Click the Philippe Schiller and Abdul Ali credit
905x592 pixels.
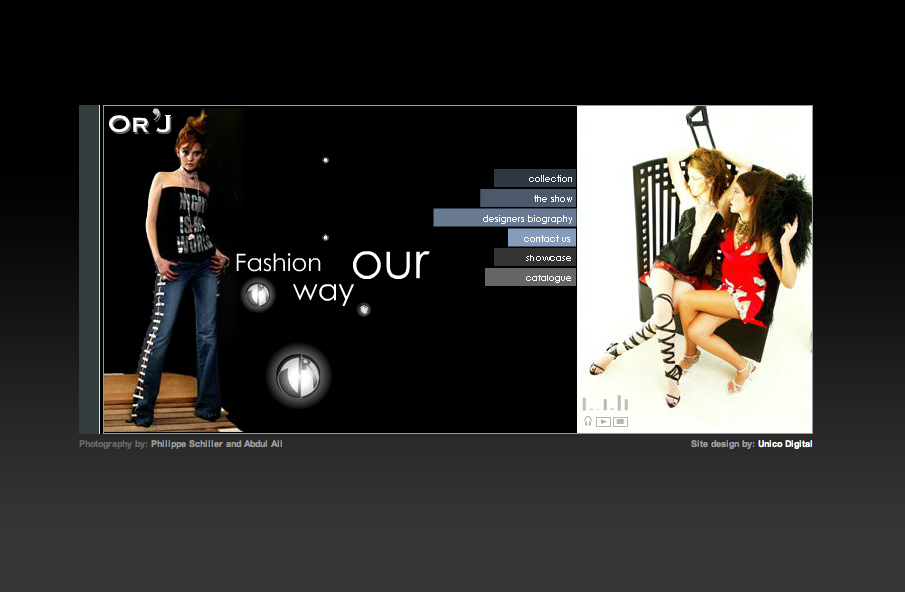216,444
